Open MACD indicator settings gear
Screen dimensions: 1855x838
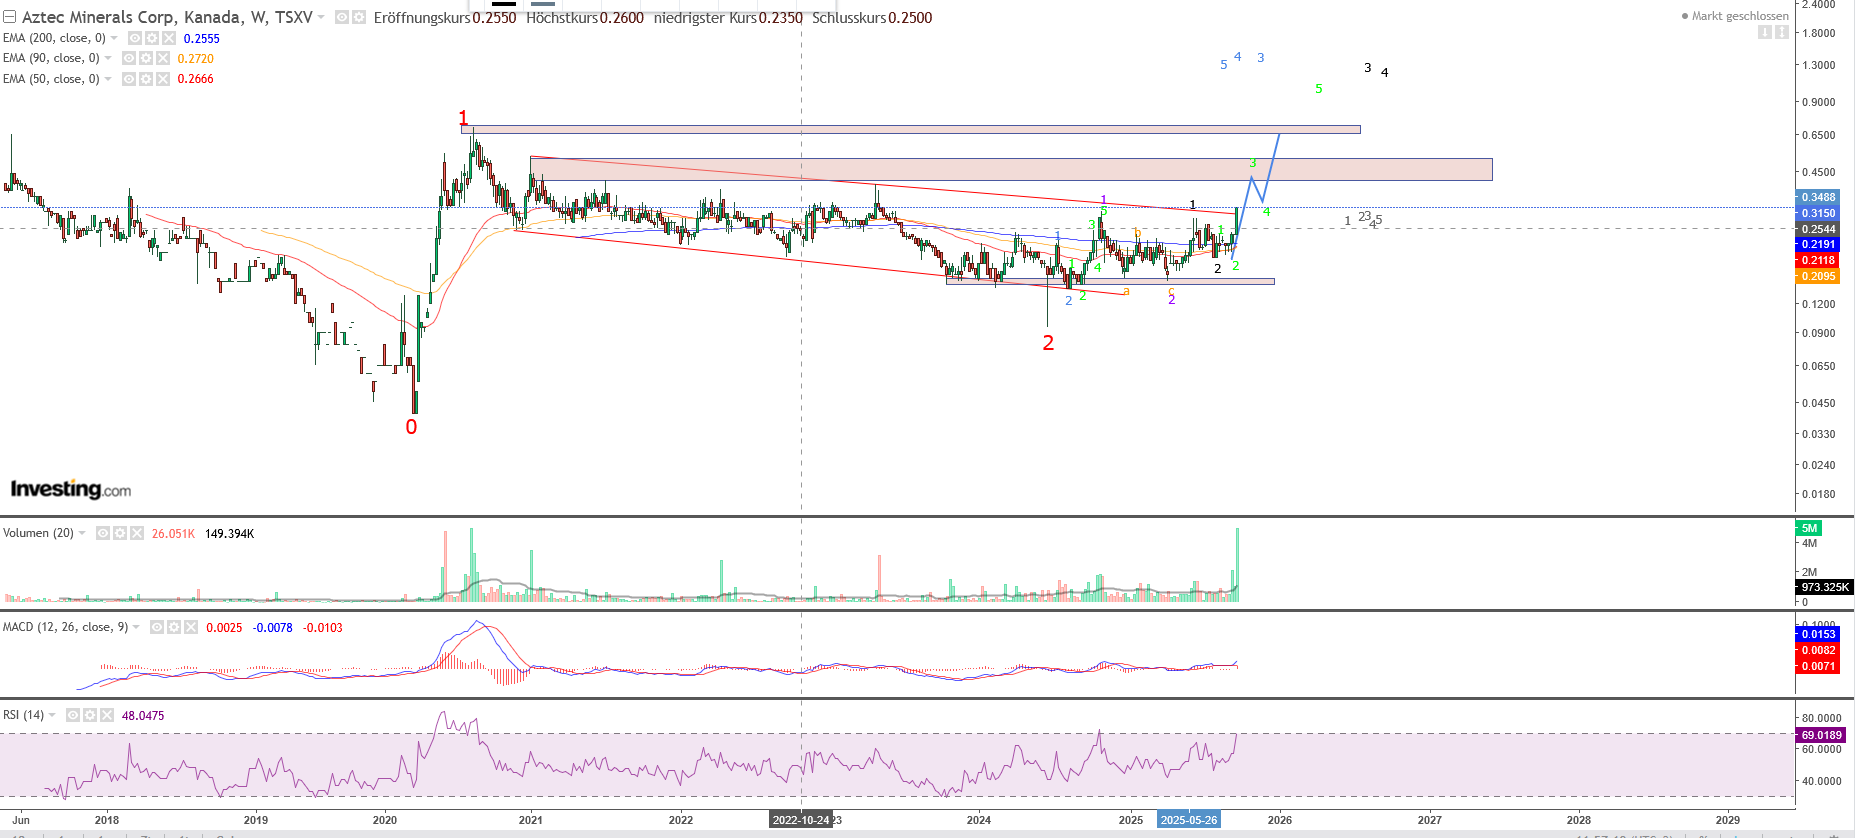click(174, 627)
